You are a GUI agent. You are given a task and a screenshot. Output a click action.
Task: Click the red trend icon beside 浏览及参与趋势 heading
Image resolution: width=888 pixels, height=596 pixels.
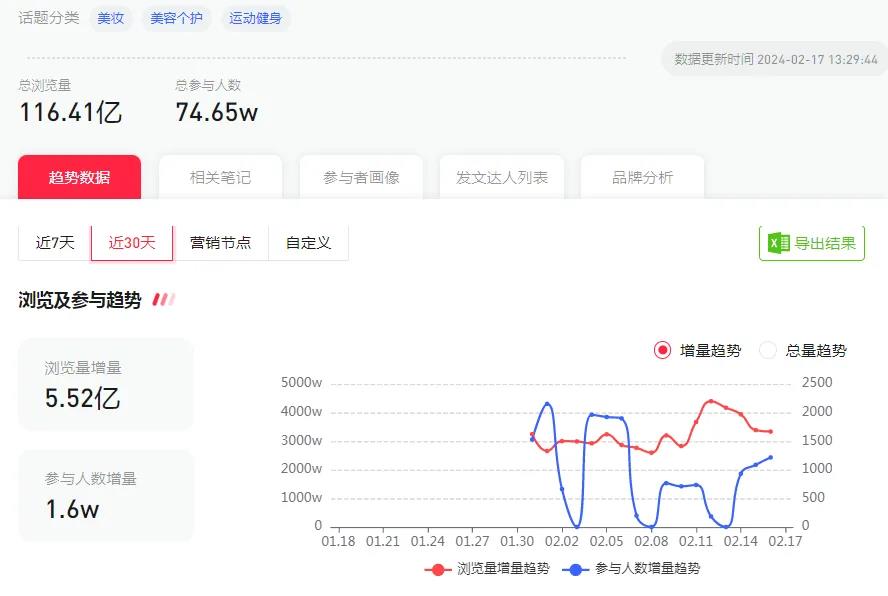click(x=163, y=299)
